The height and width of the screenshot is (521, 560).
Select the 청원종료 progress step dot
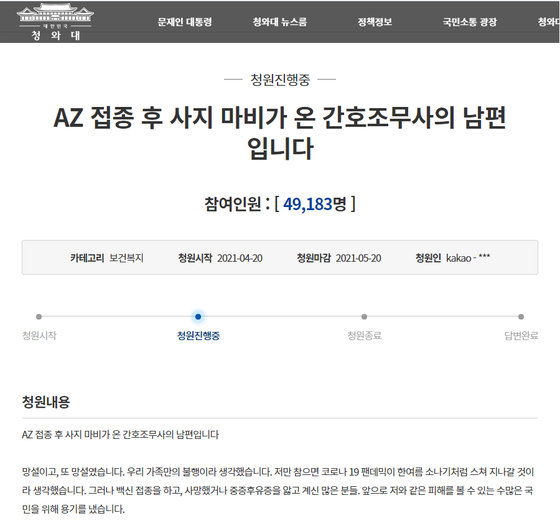pos(364,316)
